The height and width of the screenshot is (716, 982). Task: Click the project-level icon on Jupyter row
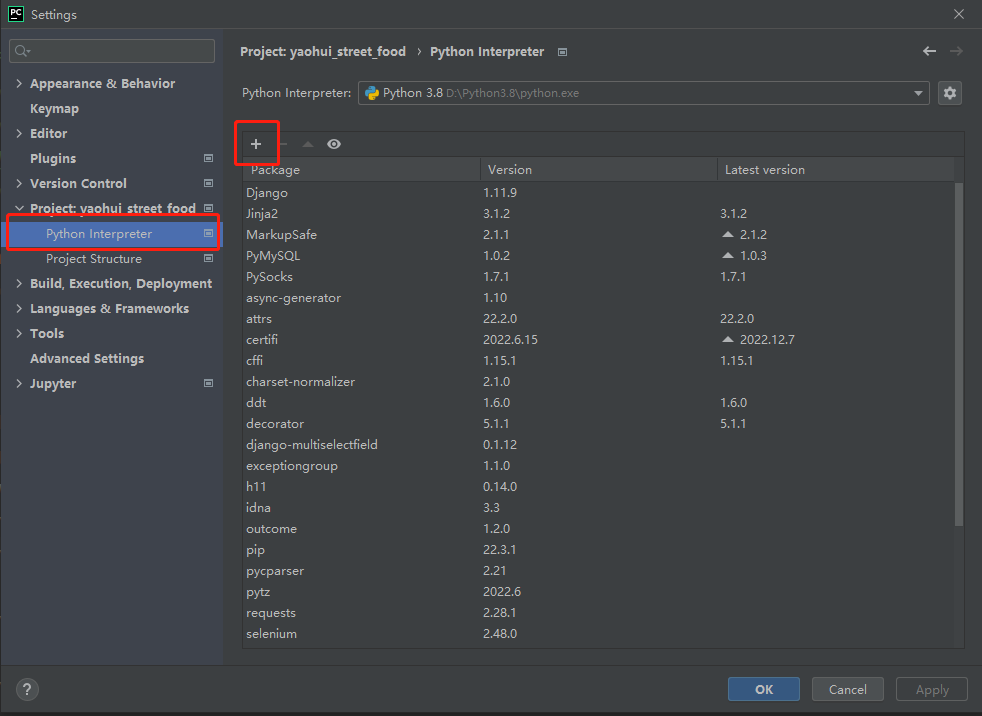click(x=209, y=383)
